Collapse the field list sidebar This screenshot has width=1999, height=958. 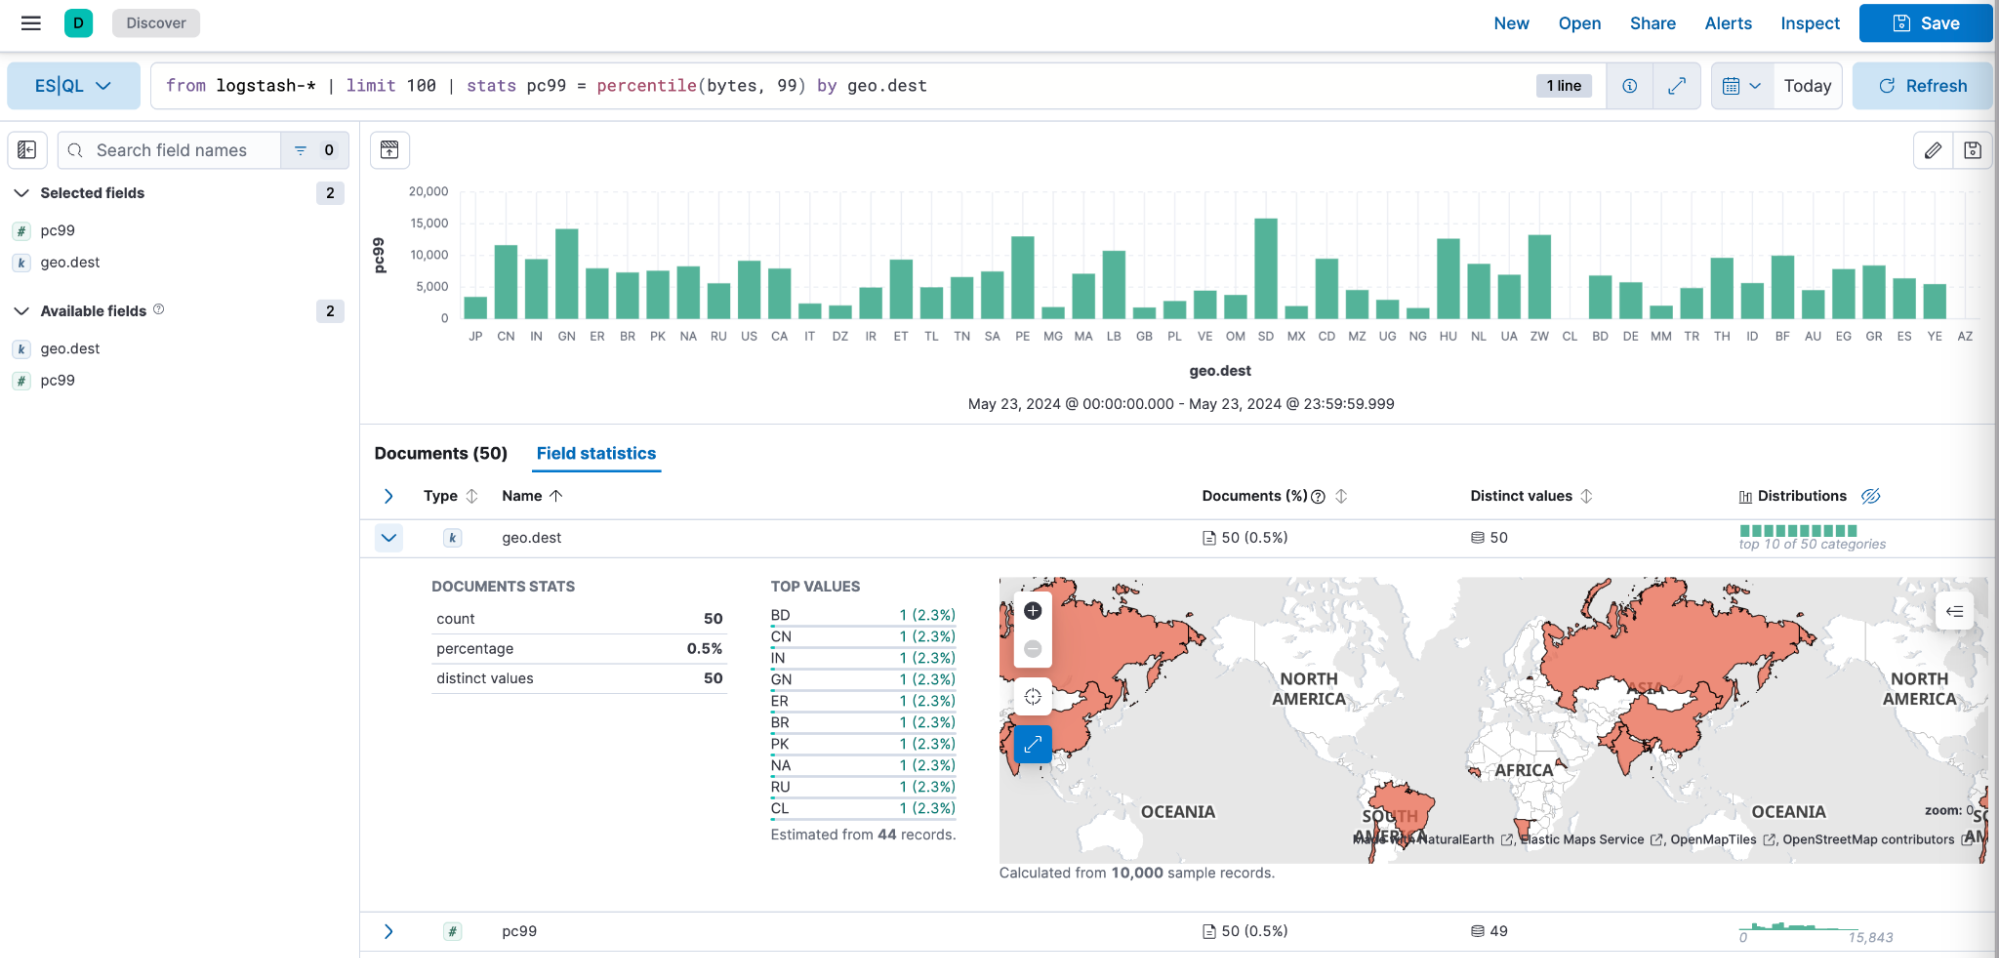tap(27, 150)
